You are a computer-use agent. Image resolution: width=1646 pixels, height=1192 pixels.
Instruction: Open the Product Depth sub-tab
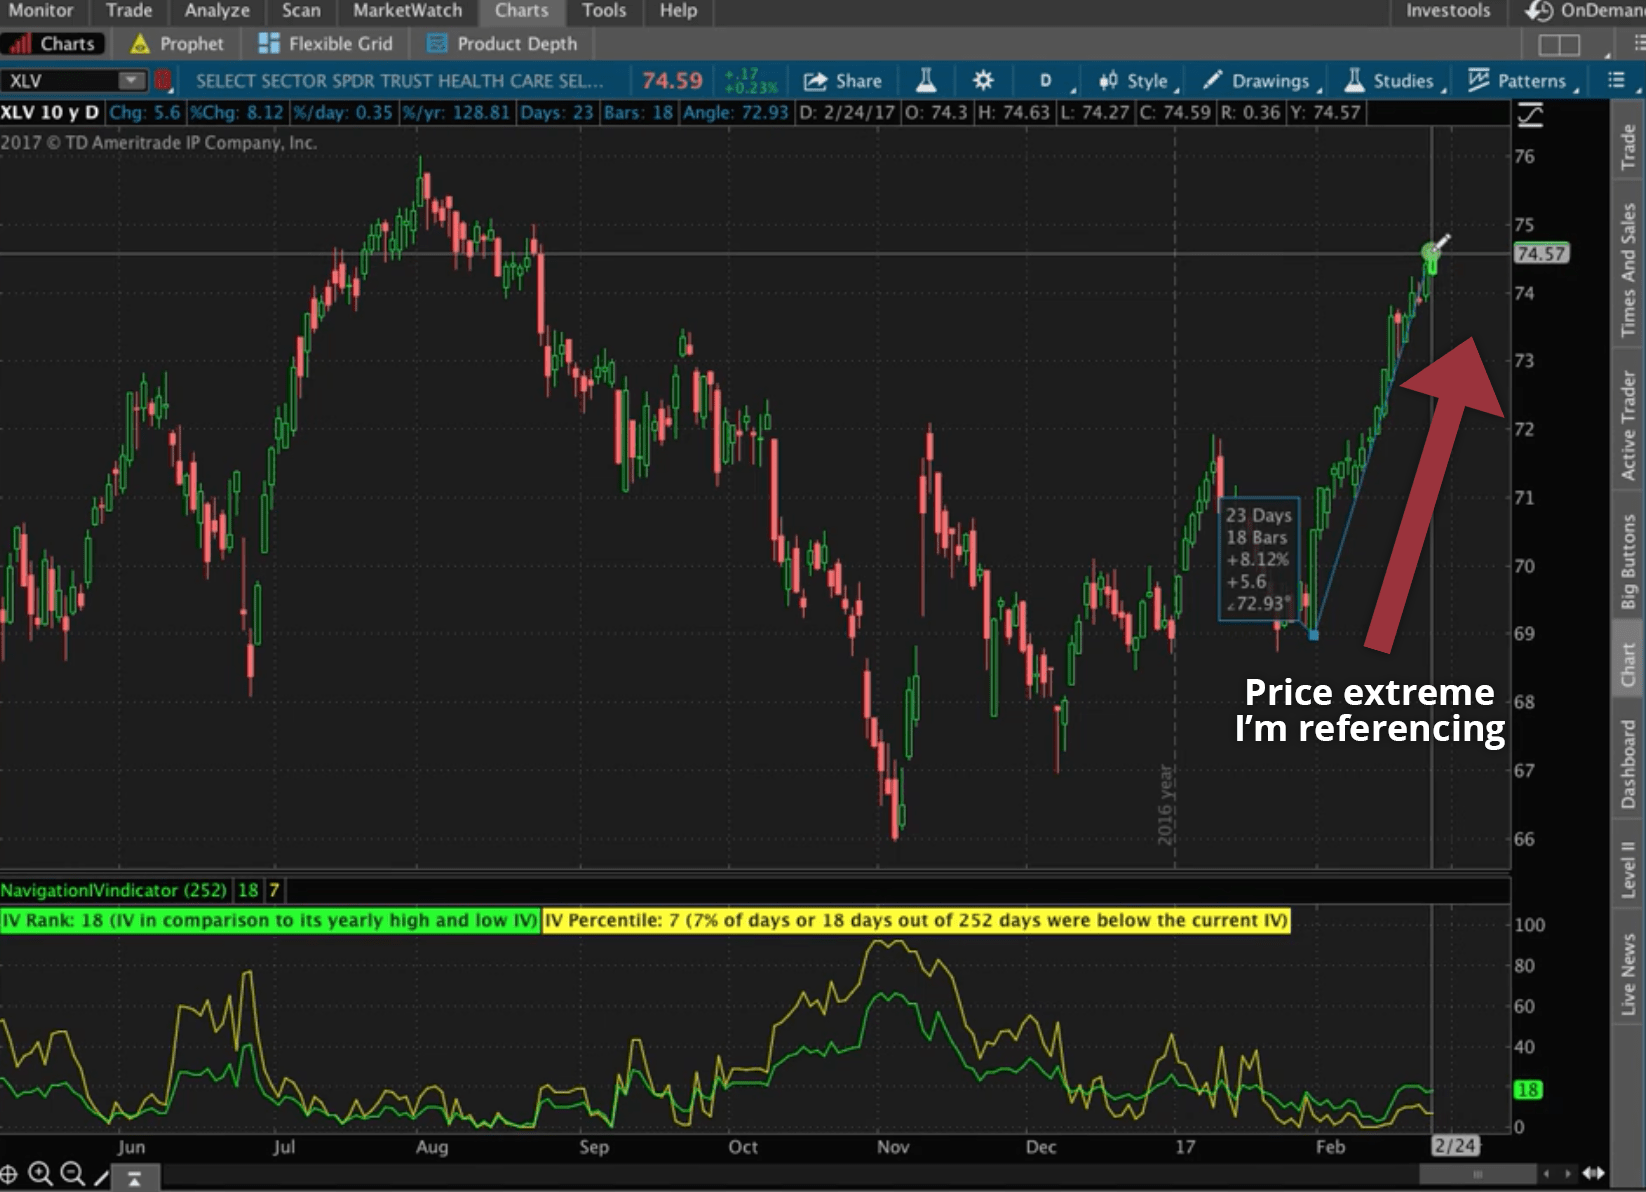click(503, 44)
